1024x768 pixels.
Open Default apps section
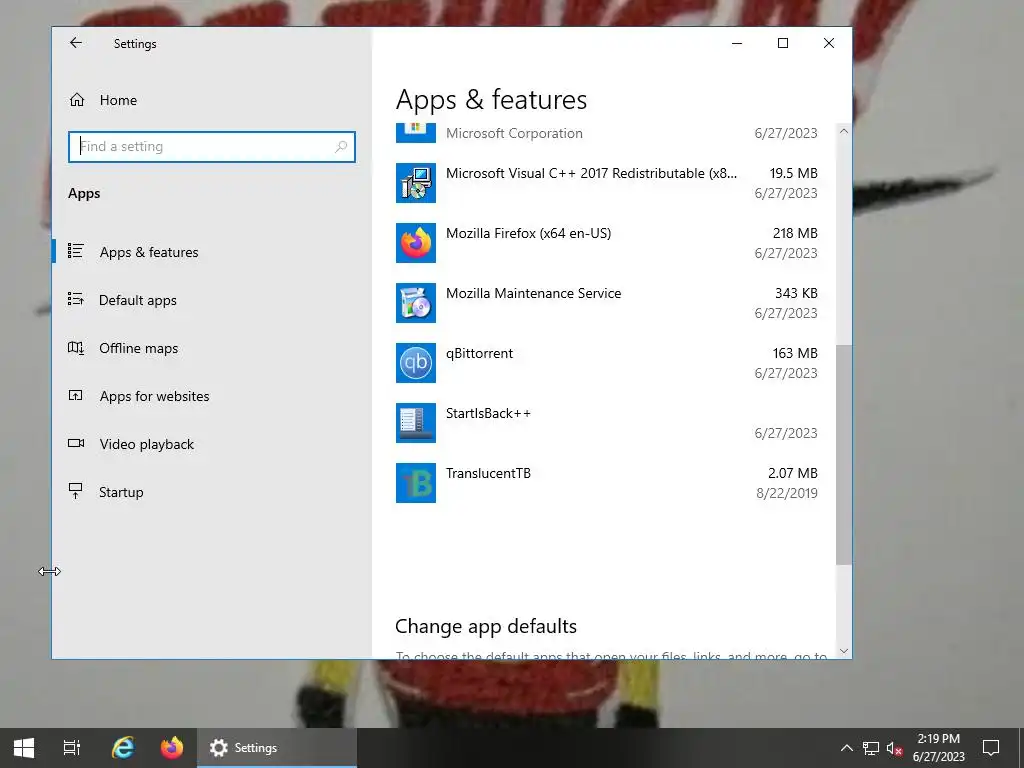pyautogui.click(x=212, y=300)
